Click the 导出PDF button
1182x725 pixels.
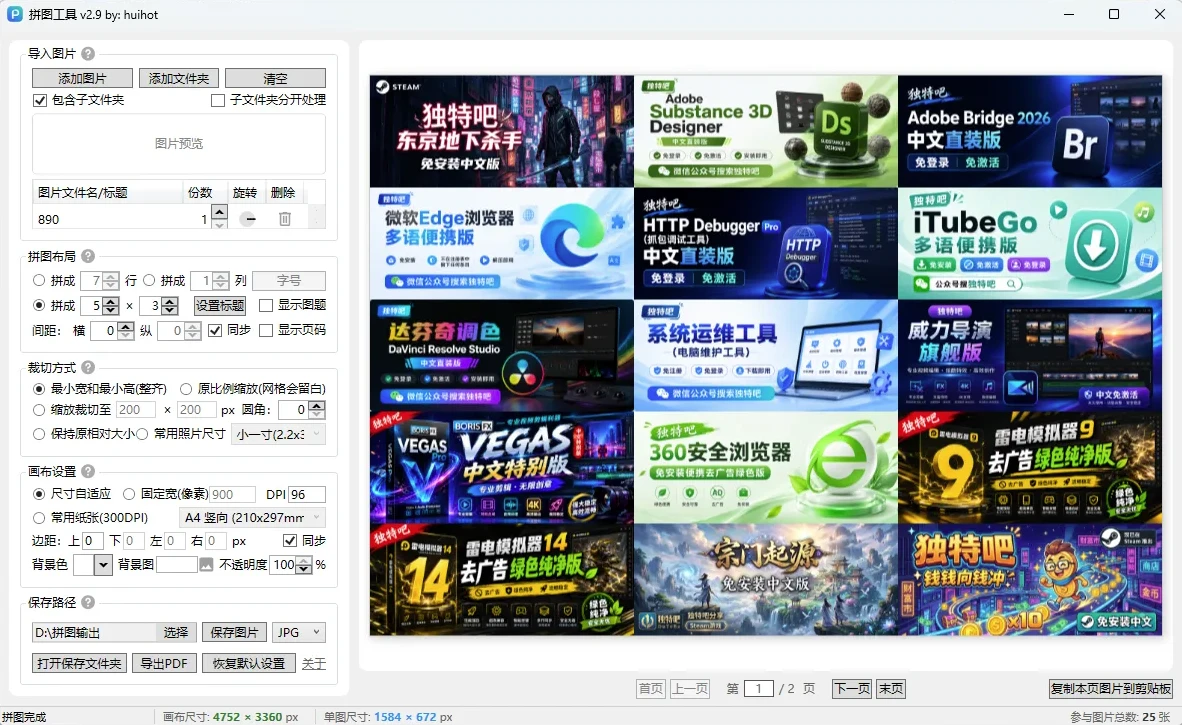(164, 663)
